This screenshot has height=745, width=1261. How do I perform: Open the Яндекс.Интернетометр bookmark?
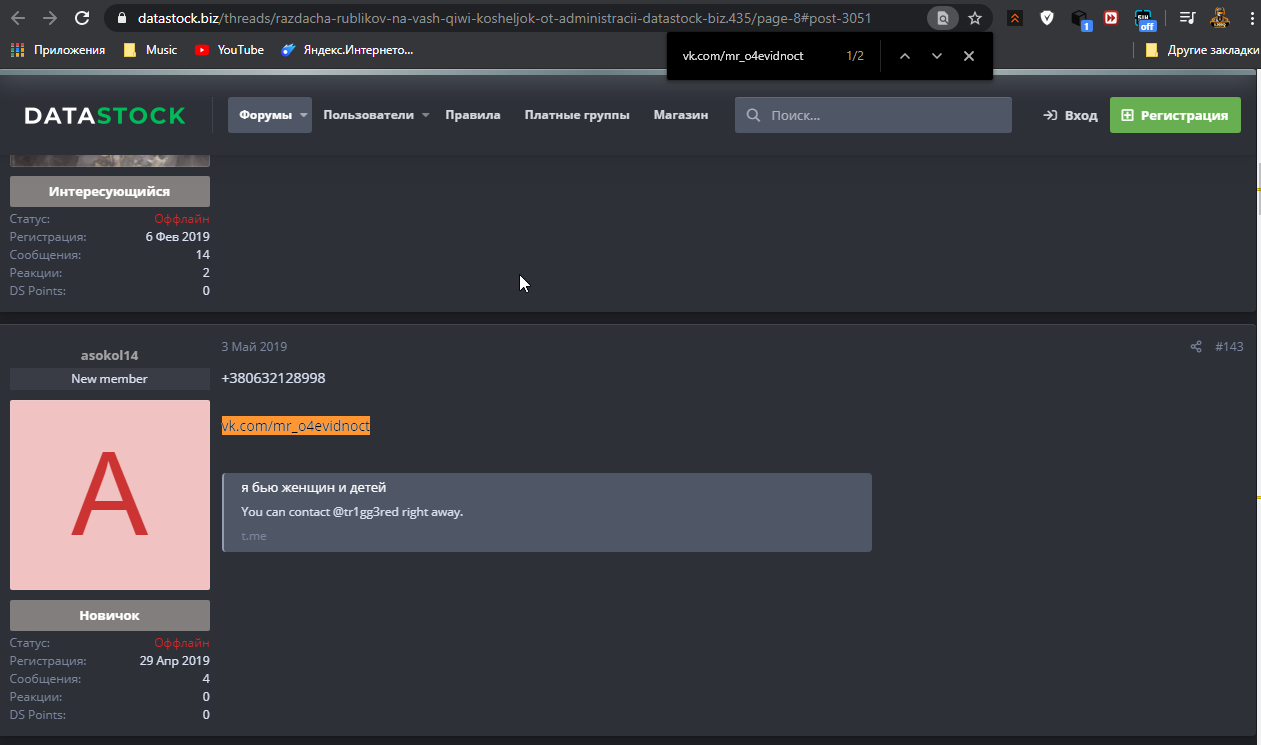347,50
